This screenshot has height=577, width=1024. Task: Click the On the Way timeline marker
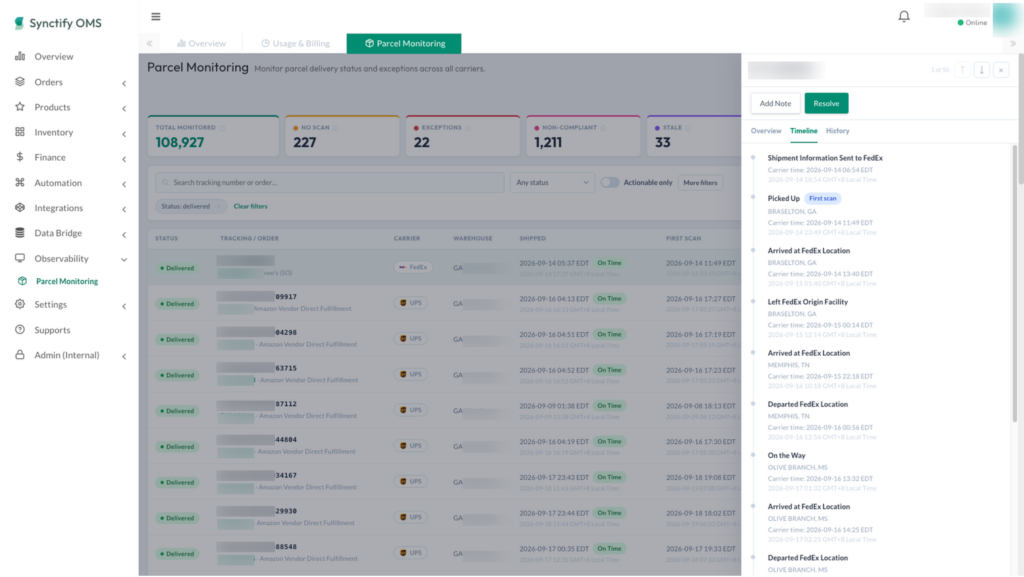click(753, 454)
